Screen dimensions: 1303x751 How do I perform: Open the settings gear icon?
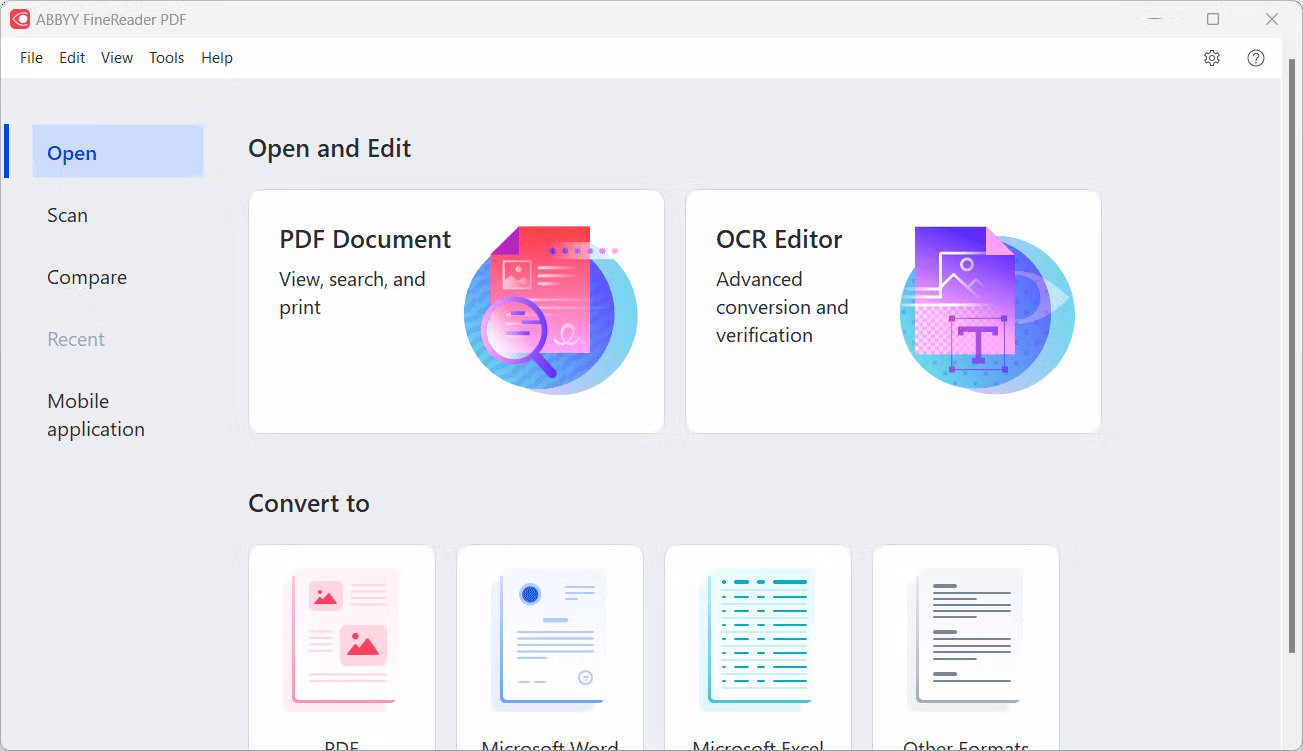pos(1212,58)
